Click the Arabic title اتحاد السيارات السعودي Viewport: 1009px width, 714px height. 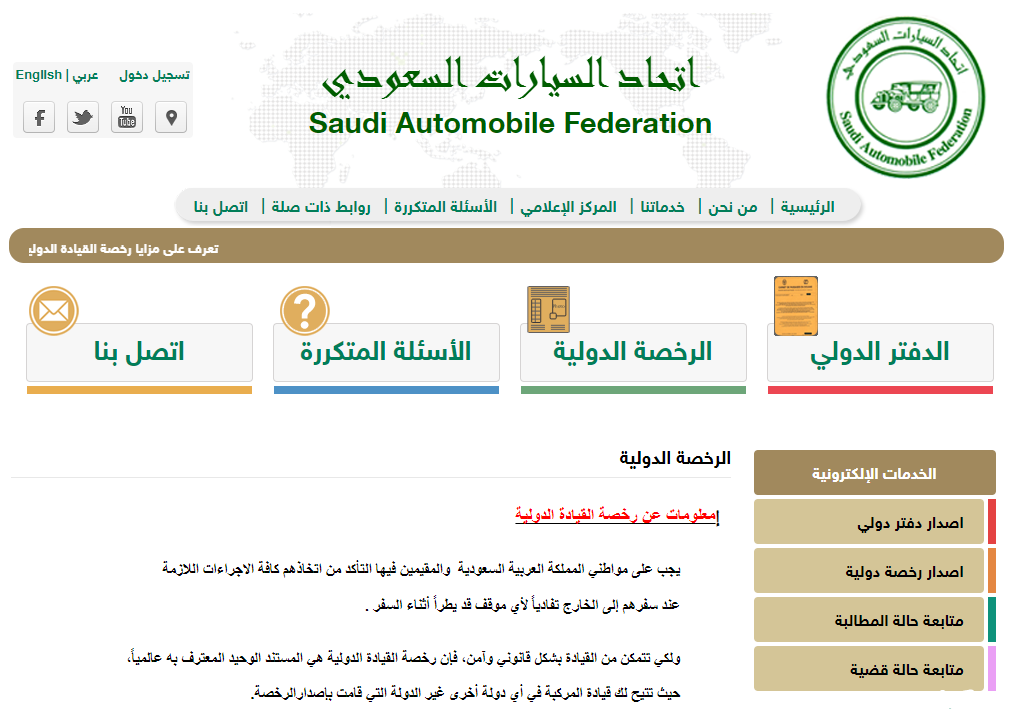(x=512, y=77)
